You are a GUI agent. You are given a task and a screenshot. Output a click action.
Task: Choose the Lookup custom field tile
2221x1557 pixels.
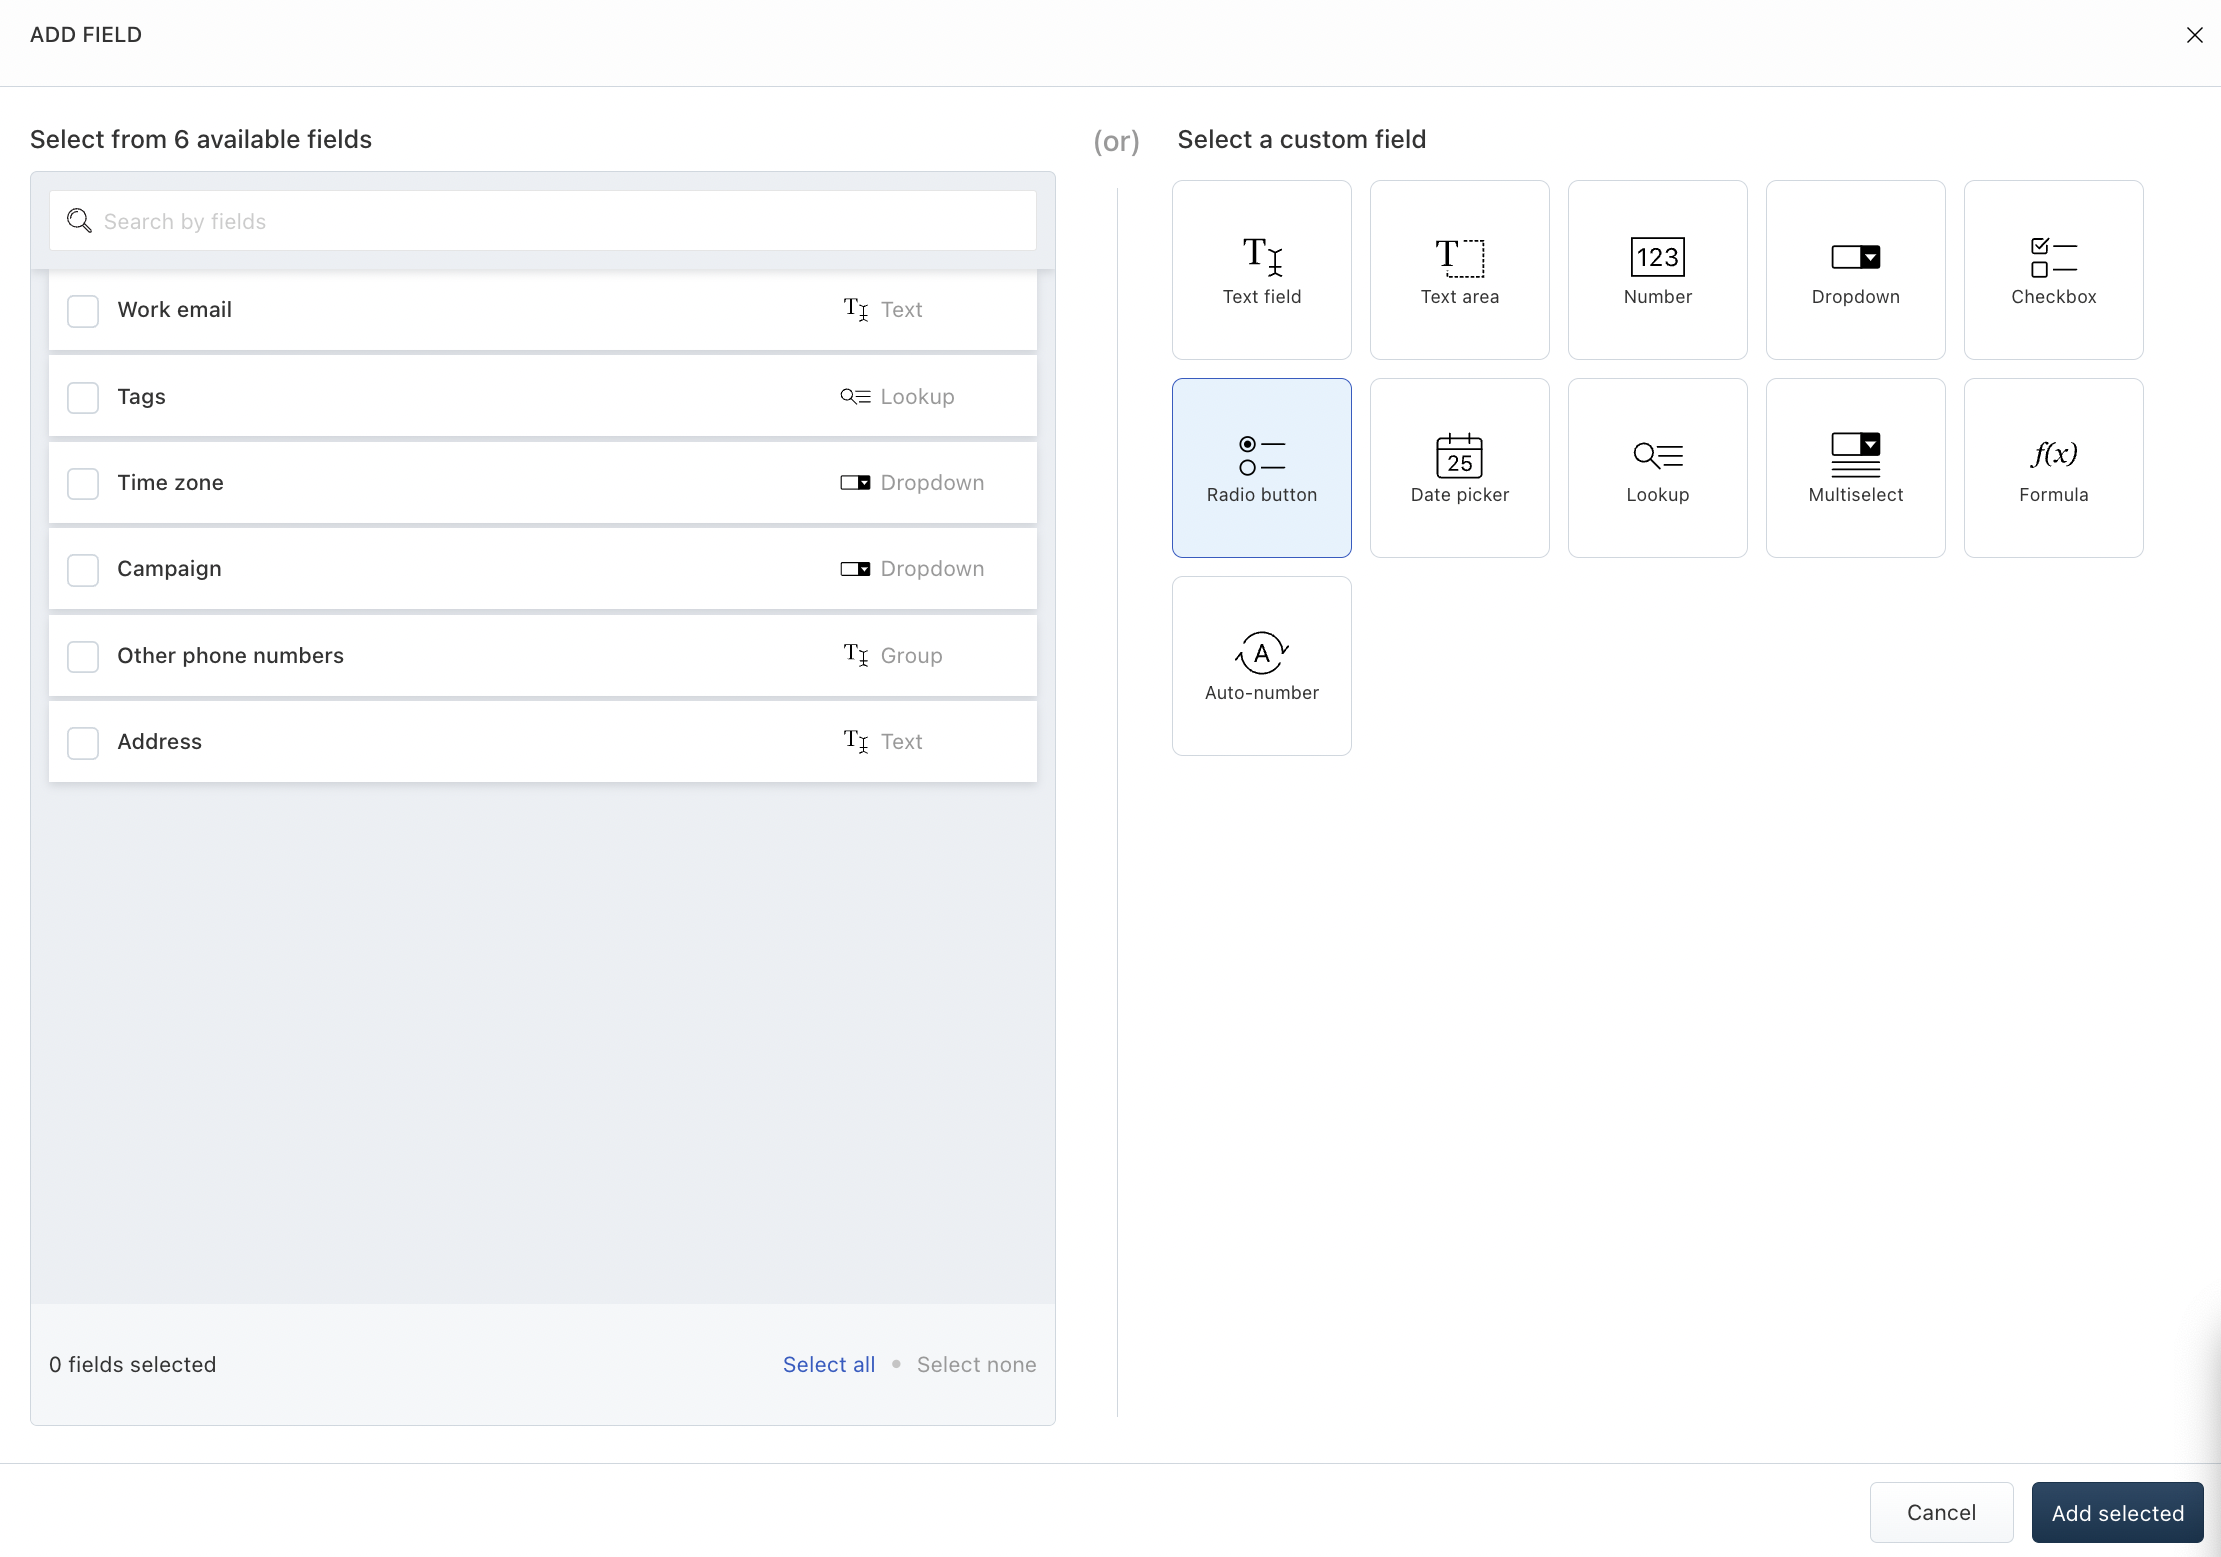1657,468
